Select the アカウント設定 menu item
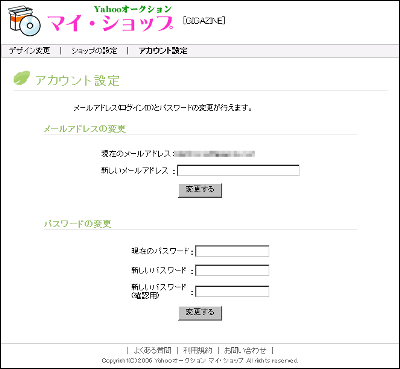 coord(163,51)
